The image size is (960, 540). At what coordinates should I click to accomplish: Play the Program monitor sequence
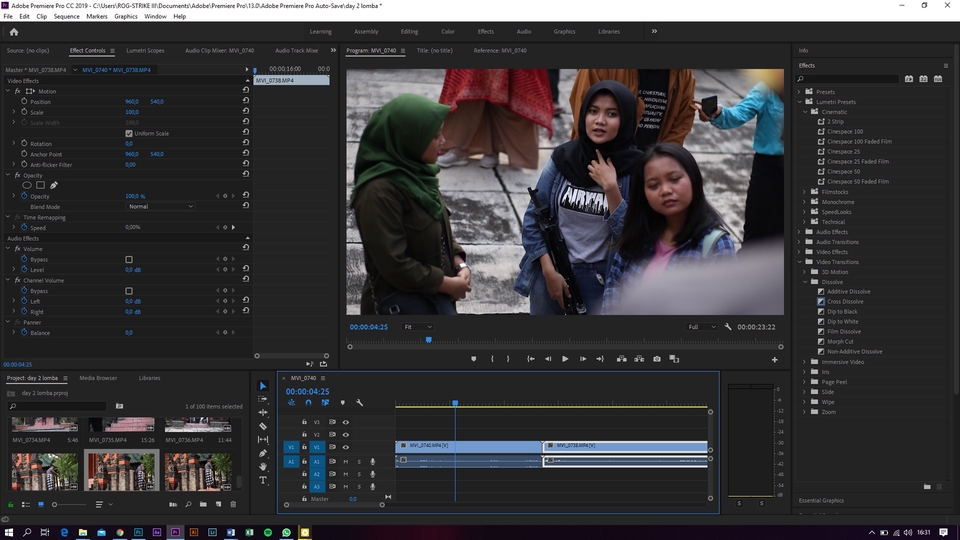coord(565,359)
